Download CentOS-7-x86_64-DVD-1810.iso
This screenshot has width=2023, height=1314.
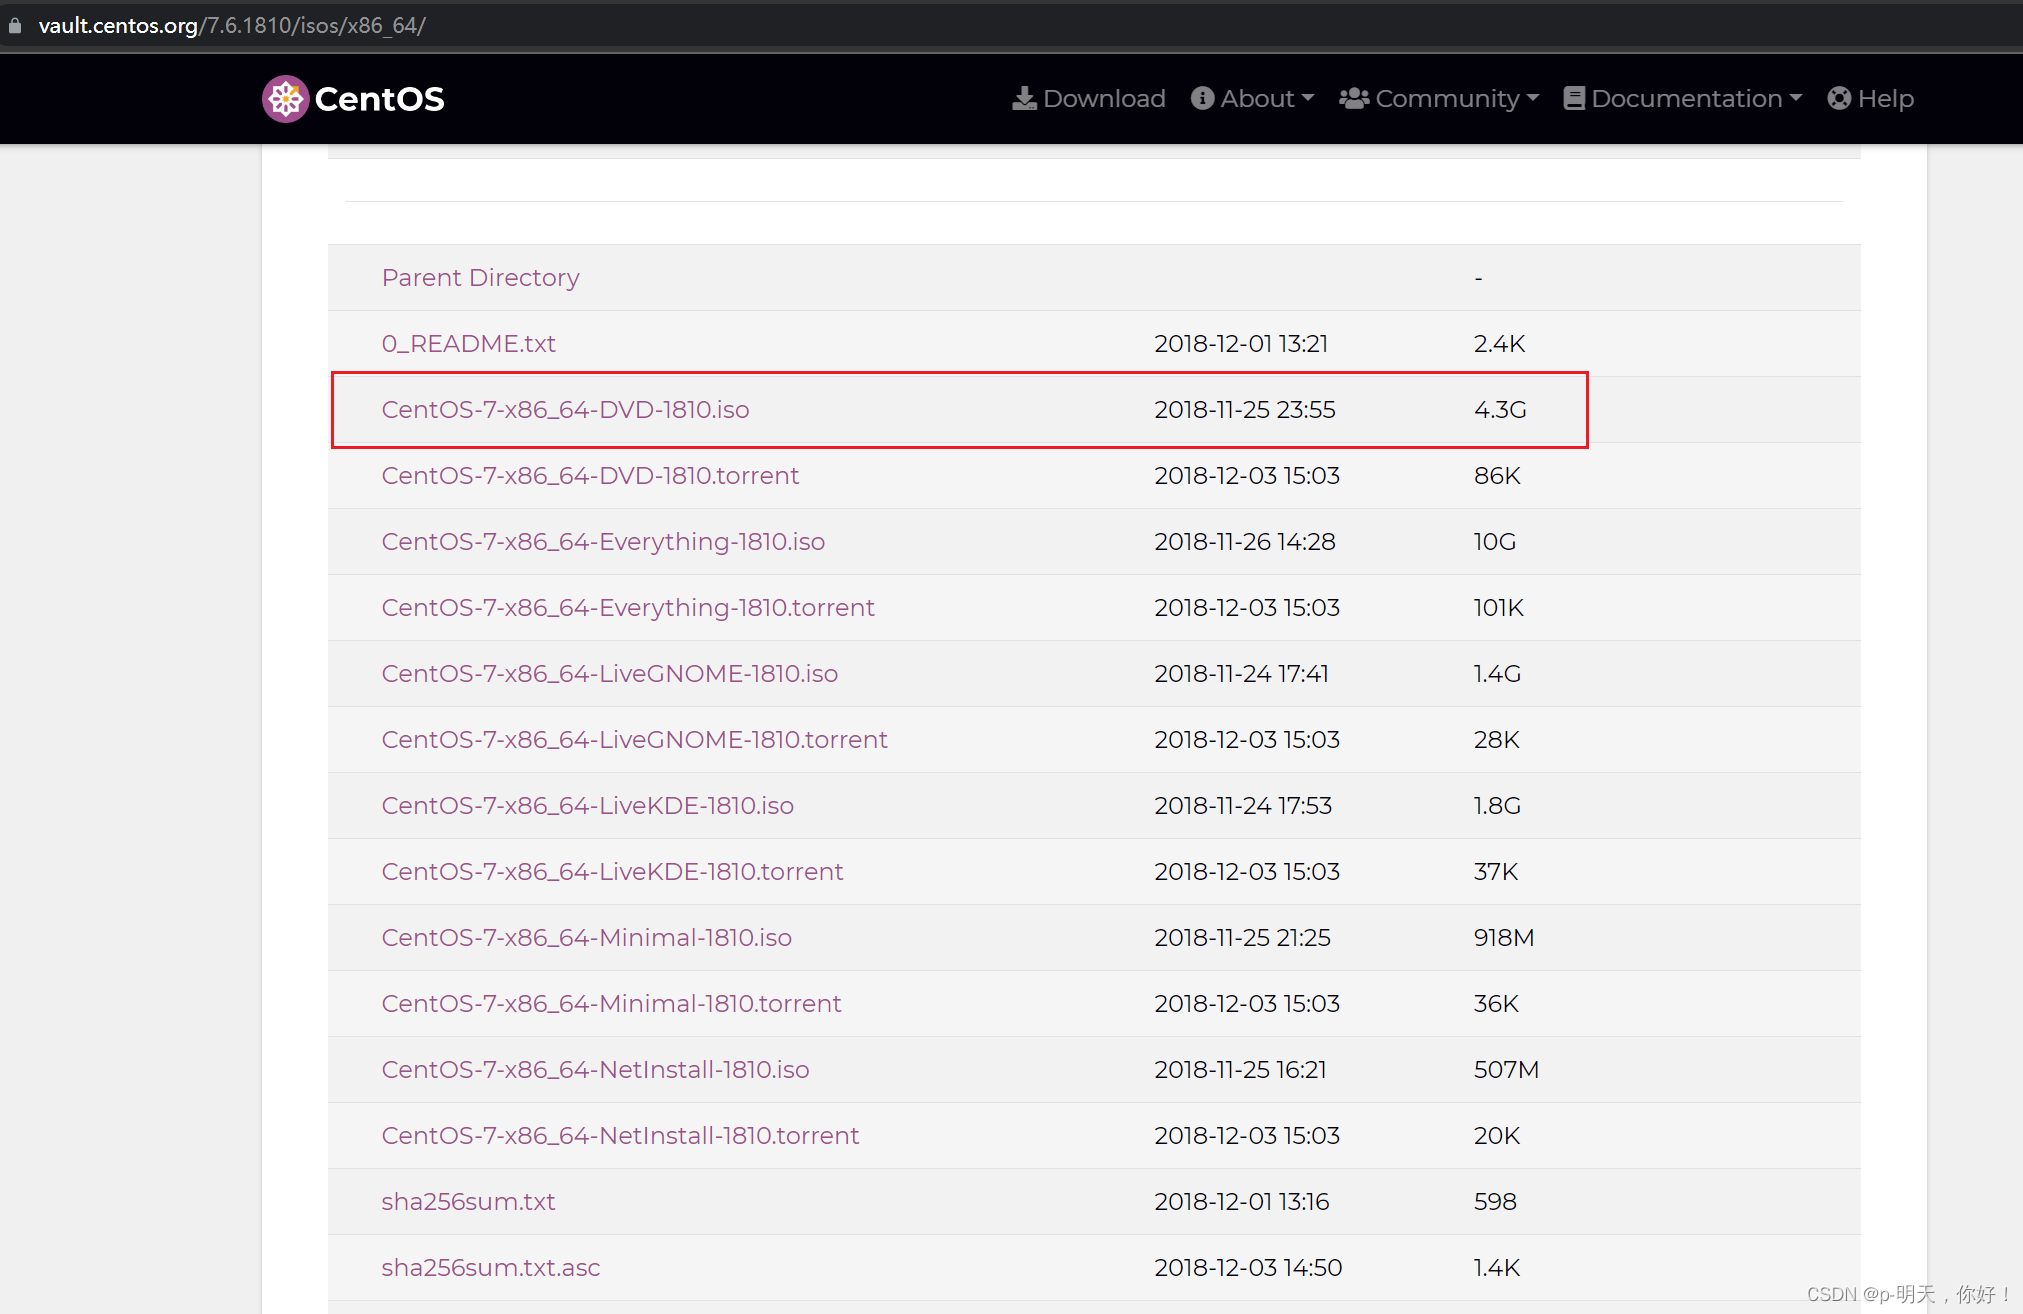[x=565, y=410]
